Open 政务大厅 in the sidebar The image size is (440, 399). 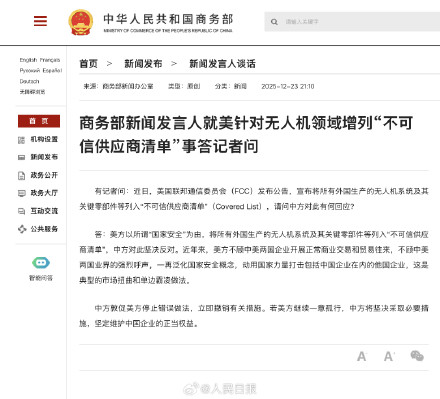(44, 193)
